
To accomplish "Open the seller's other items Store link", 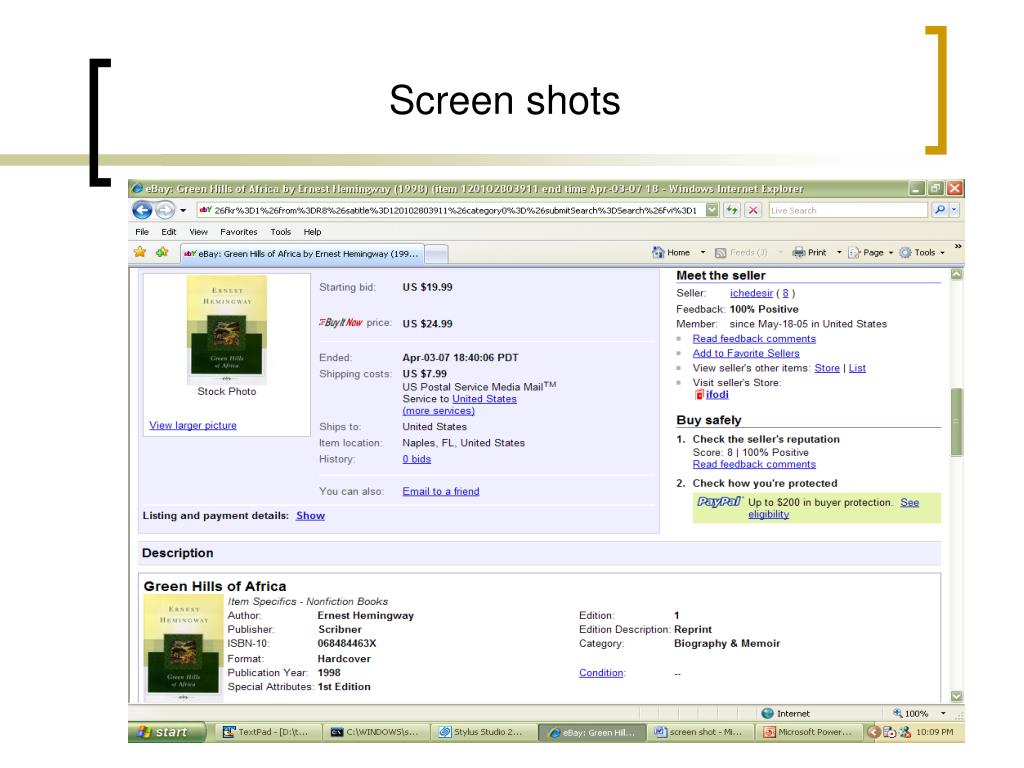I will pyautogui.click(x=827, y=368).
